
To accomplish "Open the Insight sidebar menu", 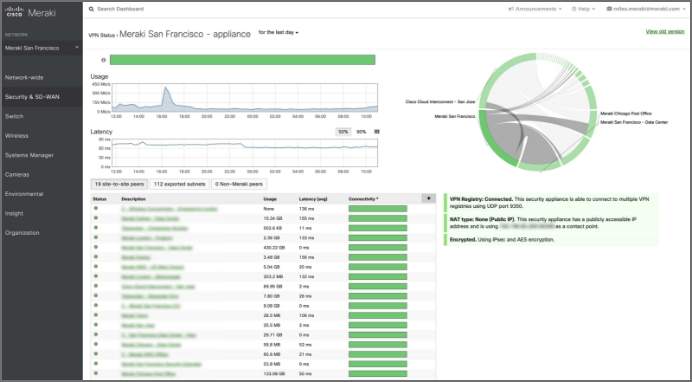I will 14,213.
